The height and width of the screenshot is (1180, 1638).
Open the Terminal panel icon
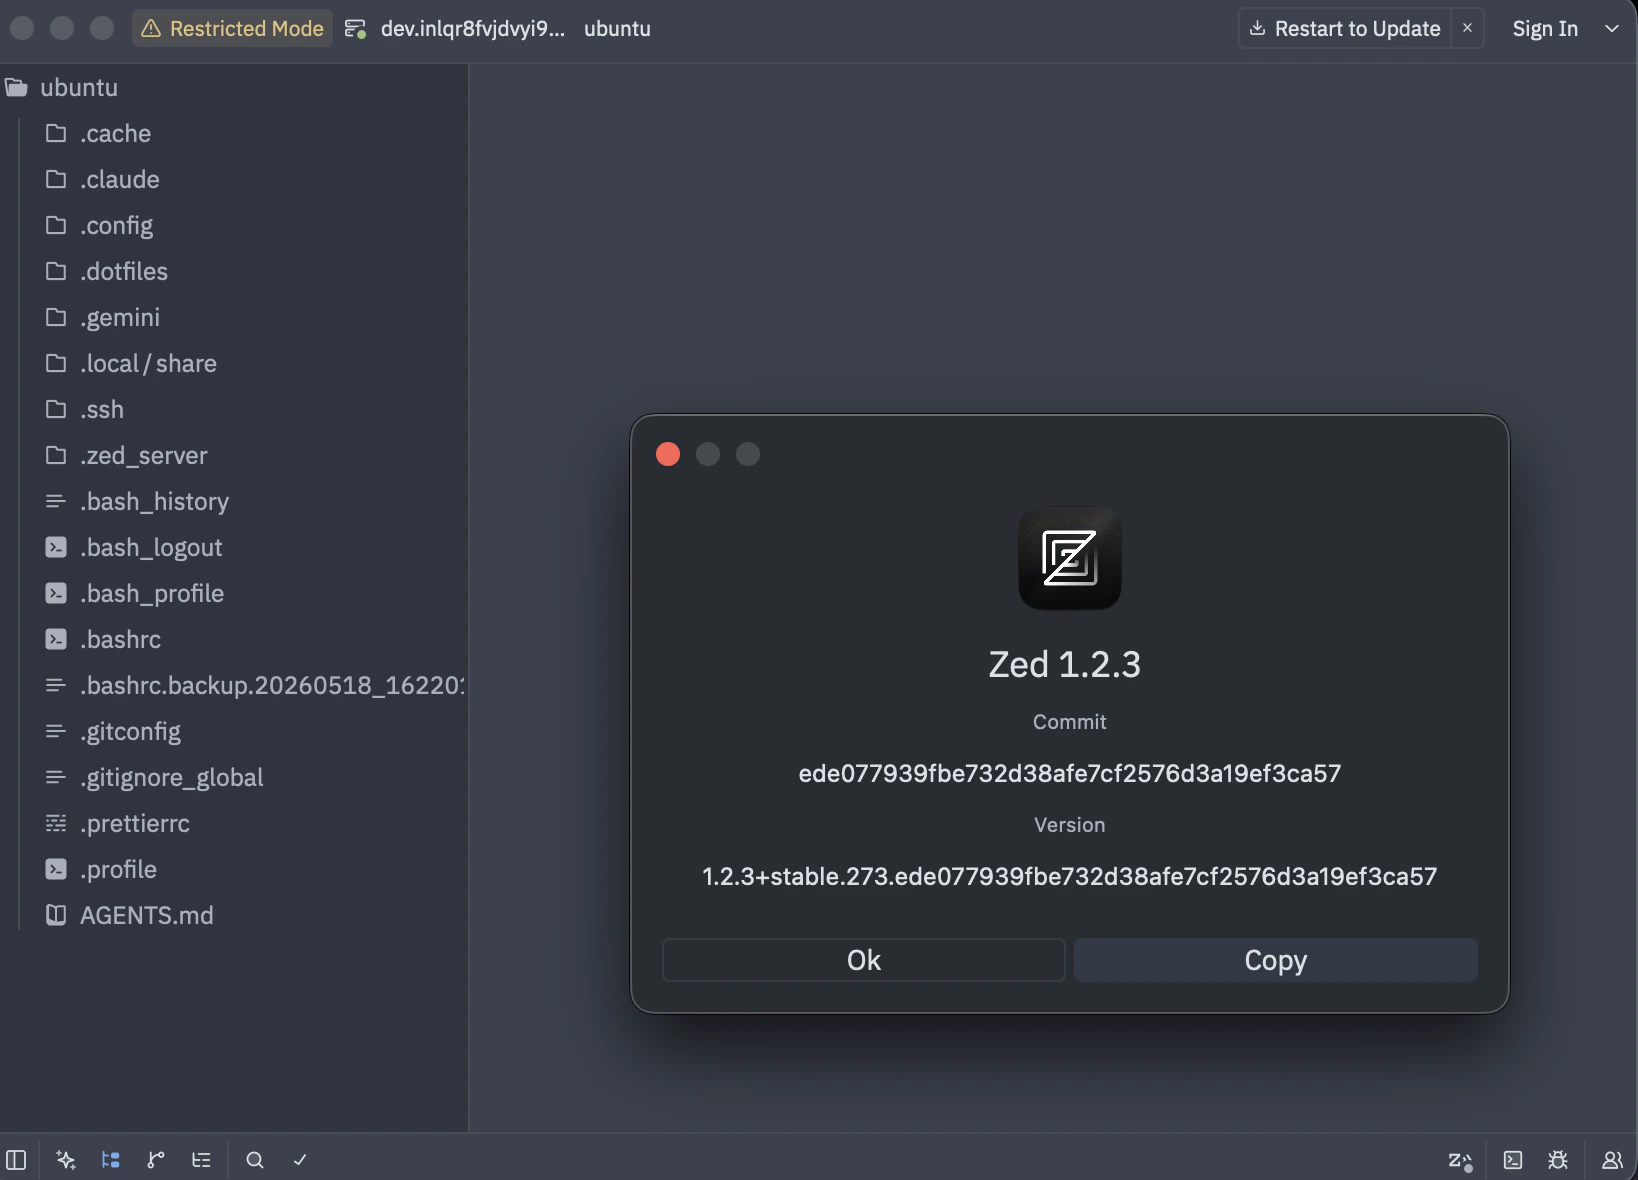pyautogui.click(x=1513, y=1160)
